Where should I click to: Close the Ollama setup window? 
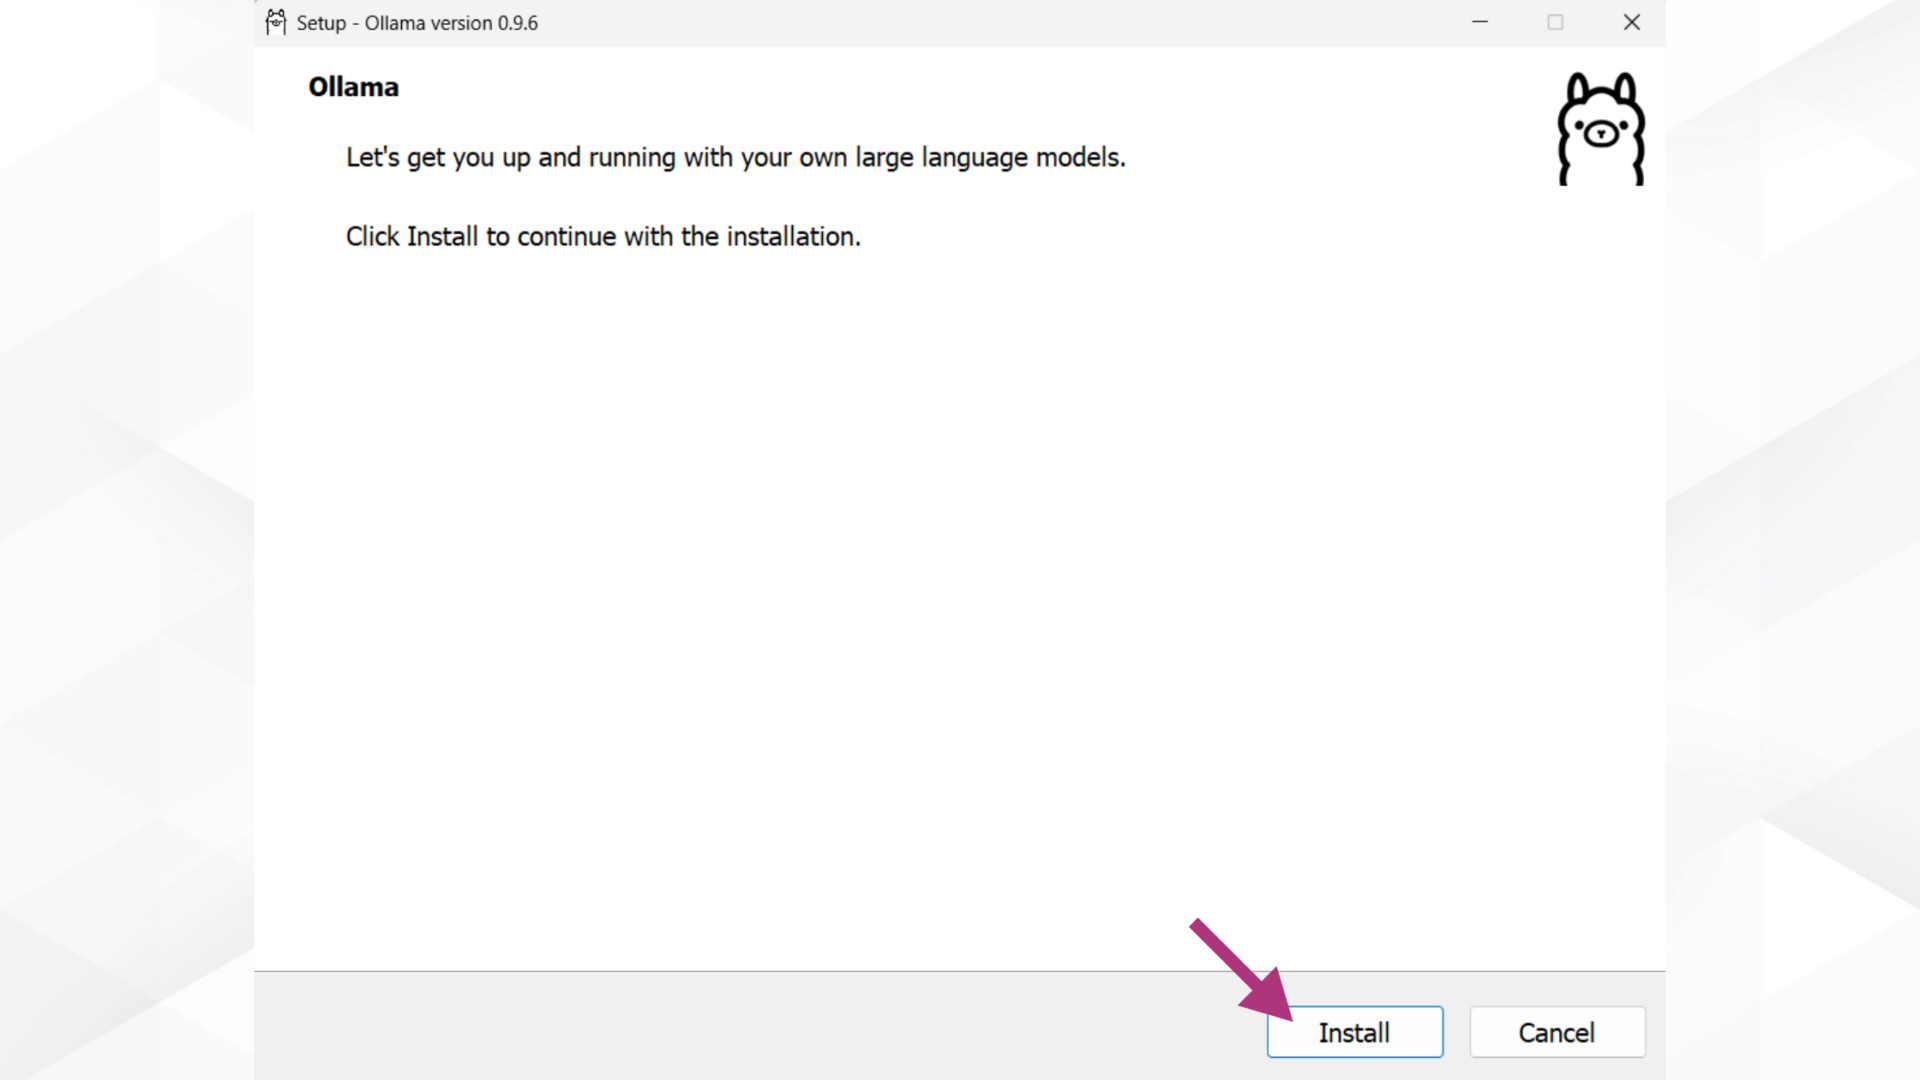pyautogui.click(x=1631, y=22)
